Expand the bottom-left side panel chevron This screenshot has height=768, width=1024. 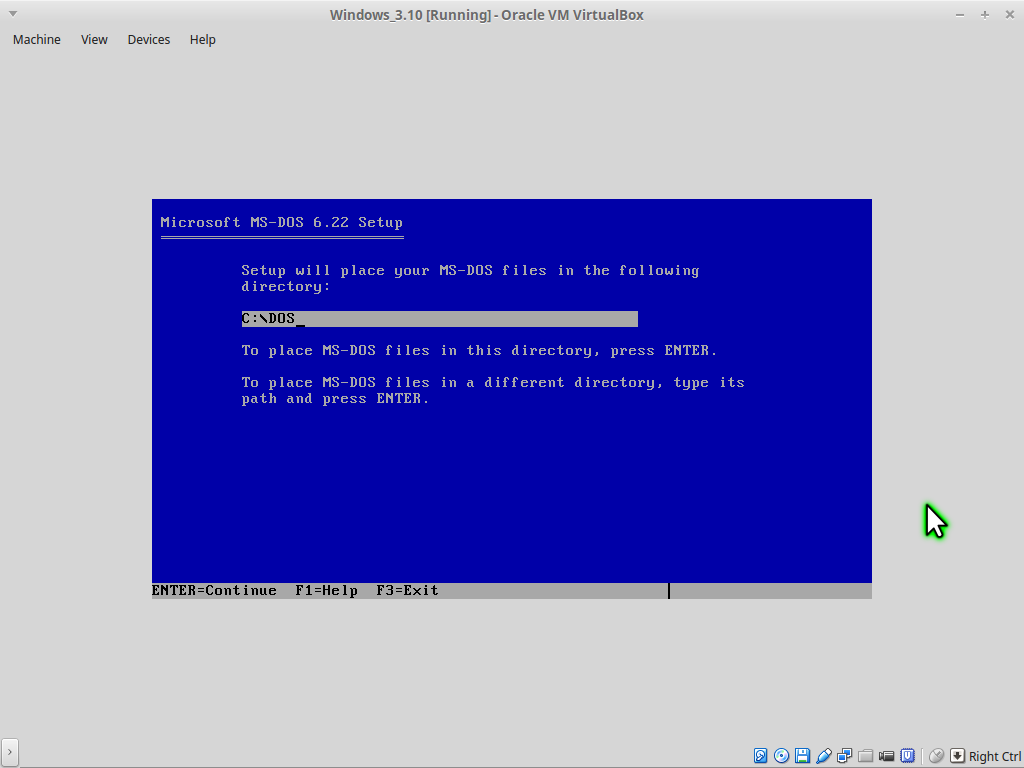9,752
